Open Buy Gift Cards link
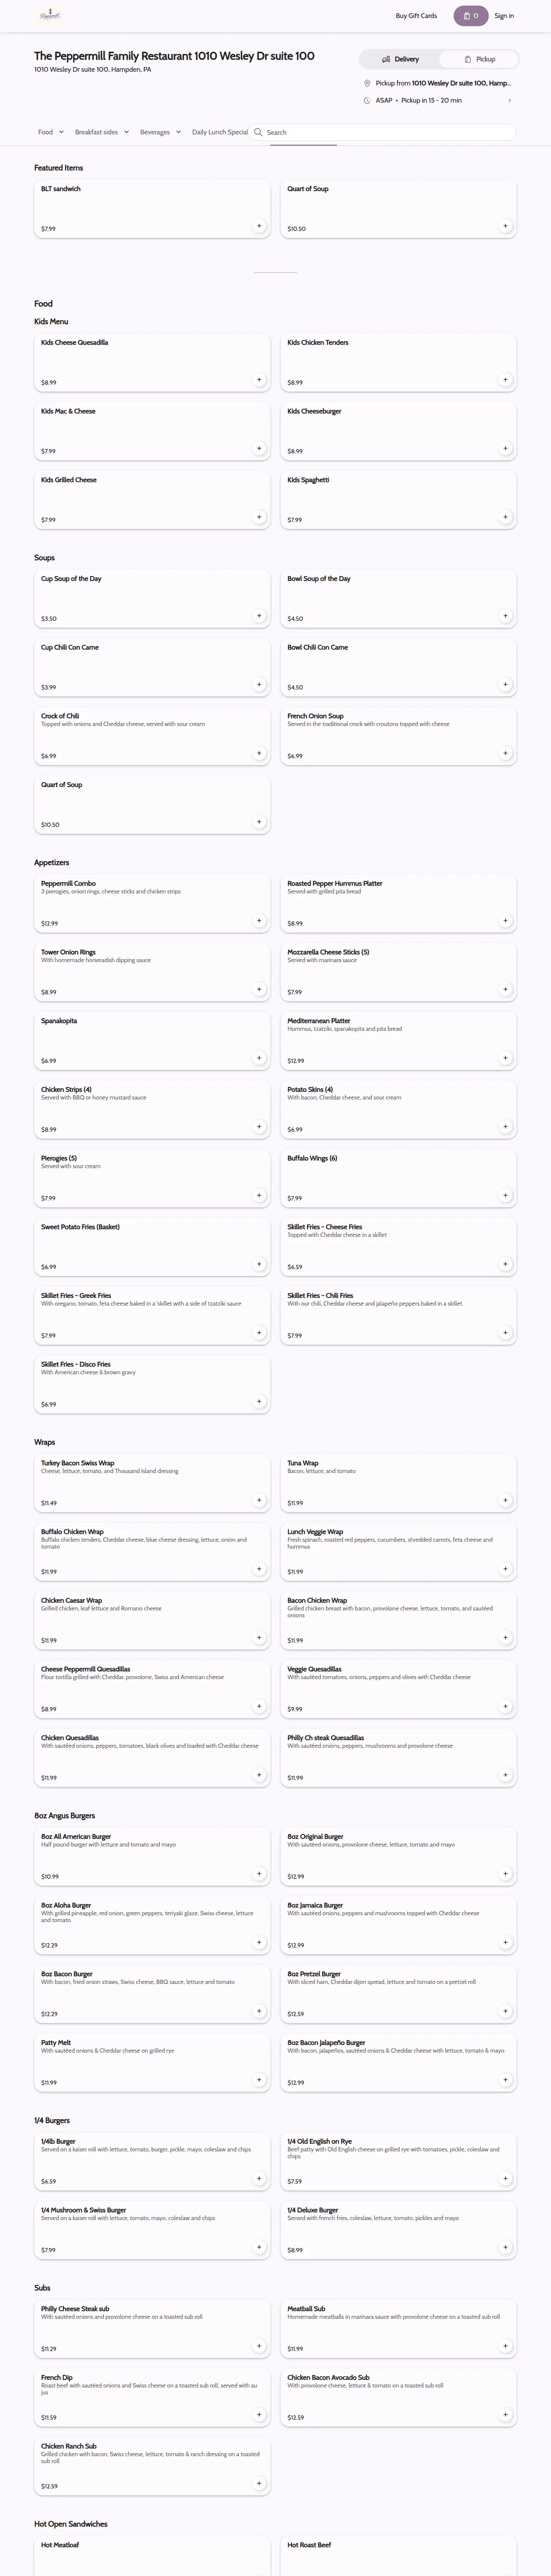The image size is (551, 2576). point(416,16)
